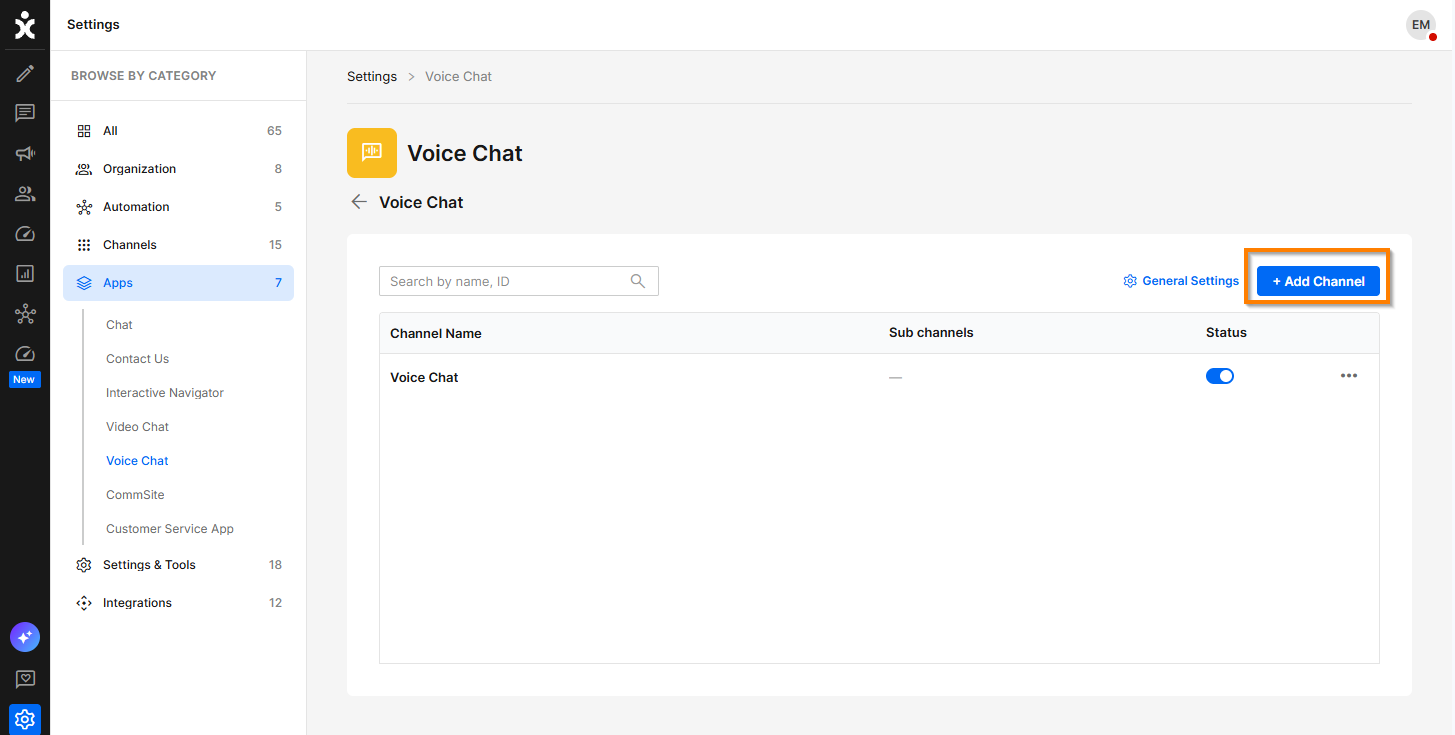The height and width of the screenshot is (735, 1455).
Task: Open the contacts people icon
Action: pyautogui.click(x=25, y=193)
